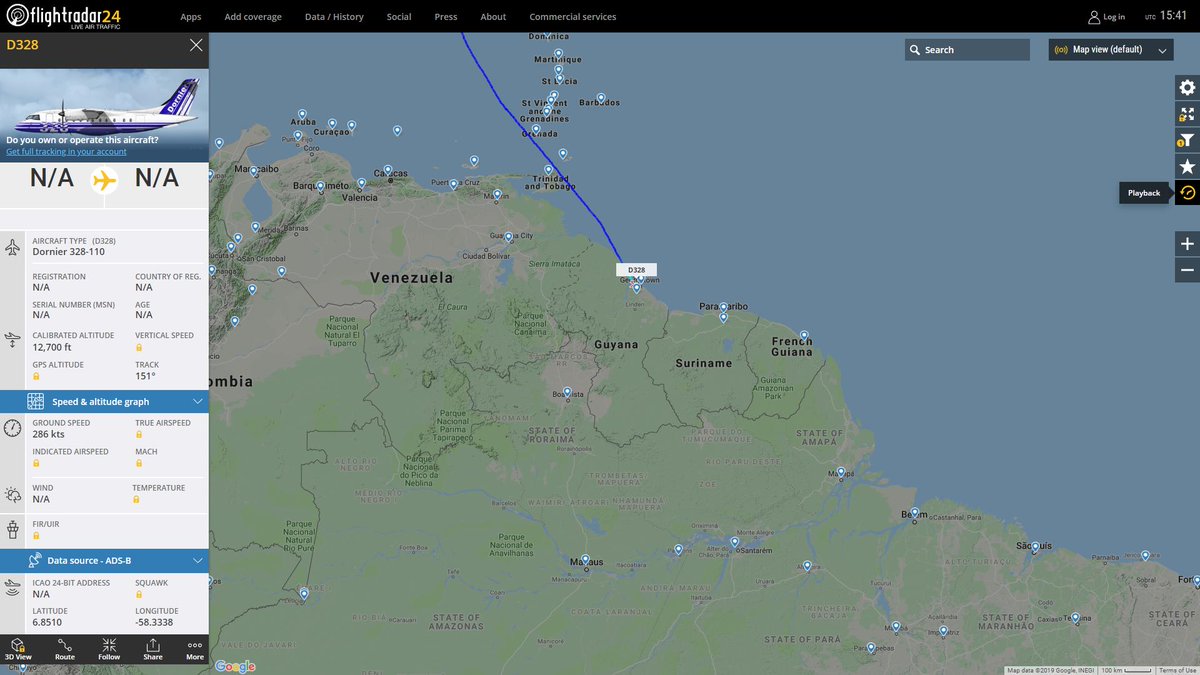Open Data / History menu
This screenshot has height=675, width=1200.
tap(334, 17)
